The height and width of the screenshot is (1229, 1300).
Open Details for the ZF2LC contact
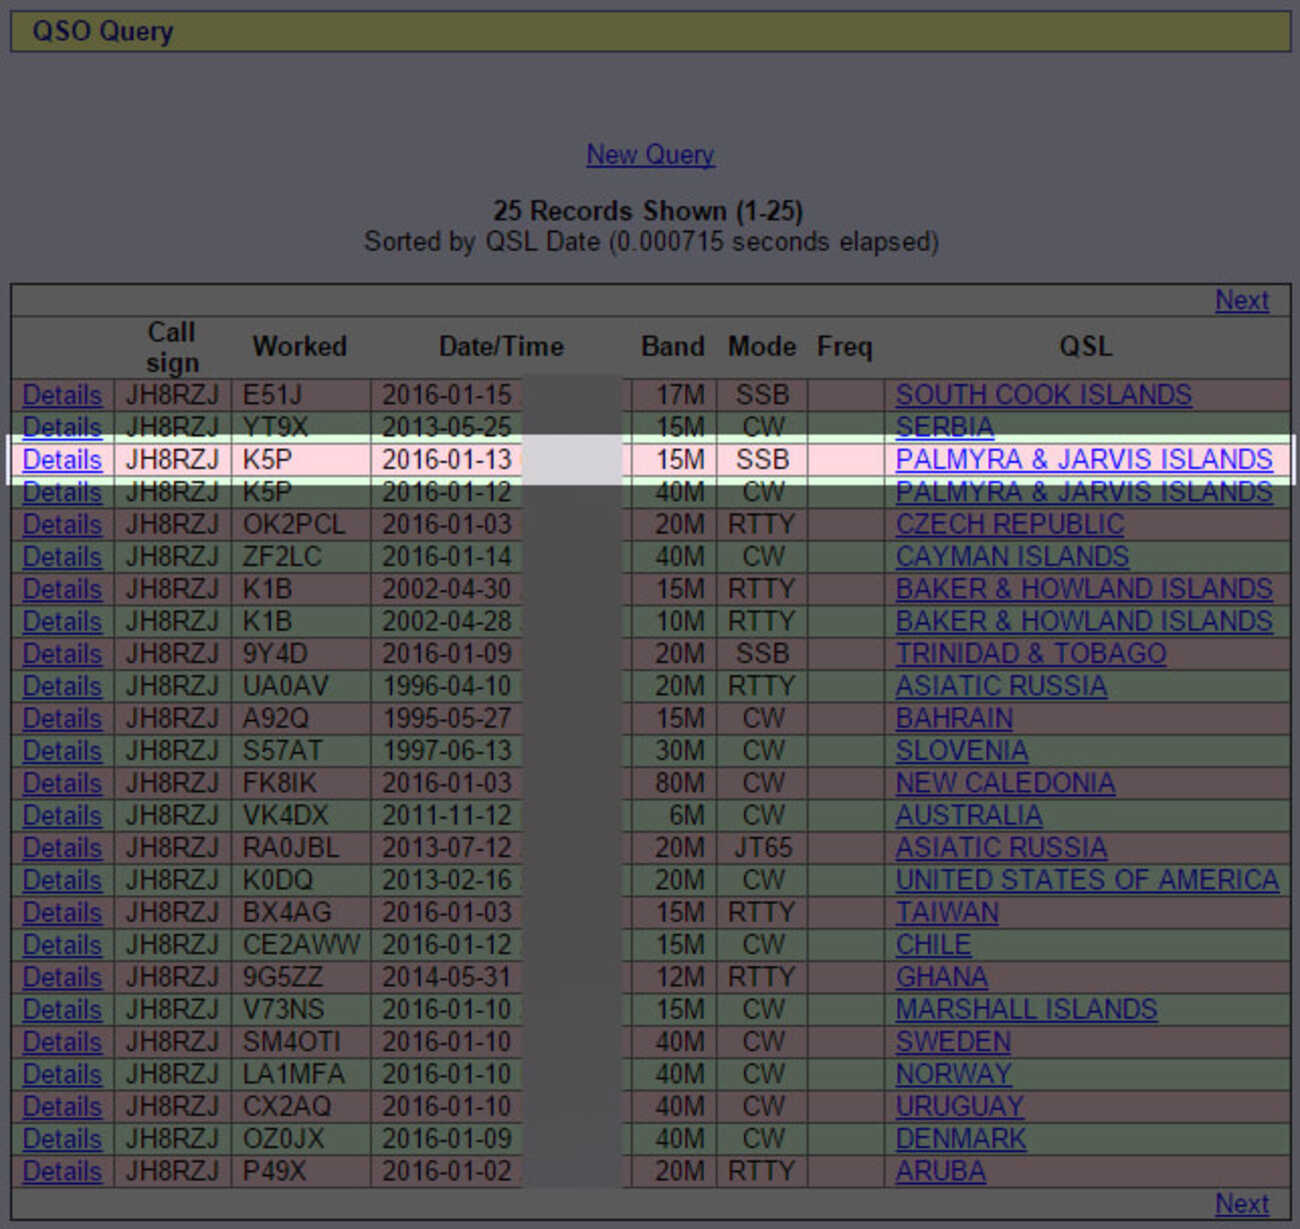61,557
